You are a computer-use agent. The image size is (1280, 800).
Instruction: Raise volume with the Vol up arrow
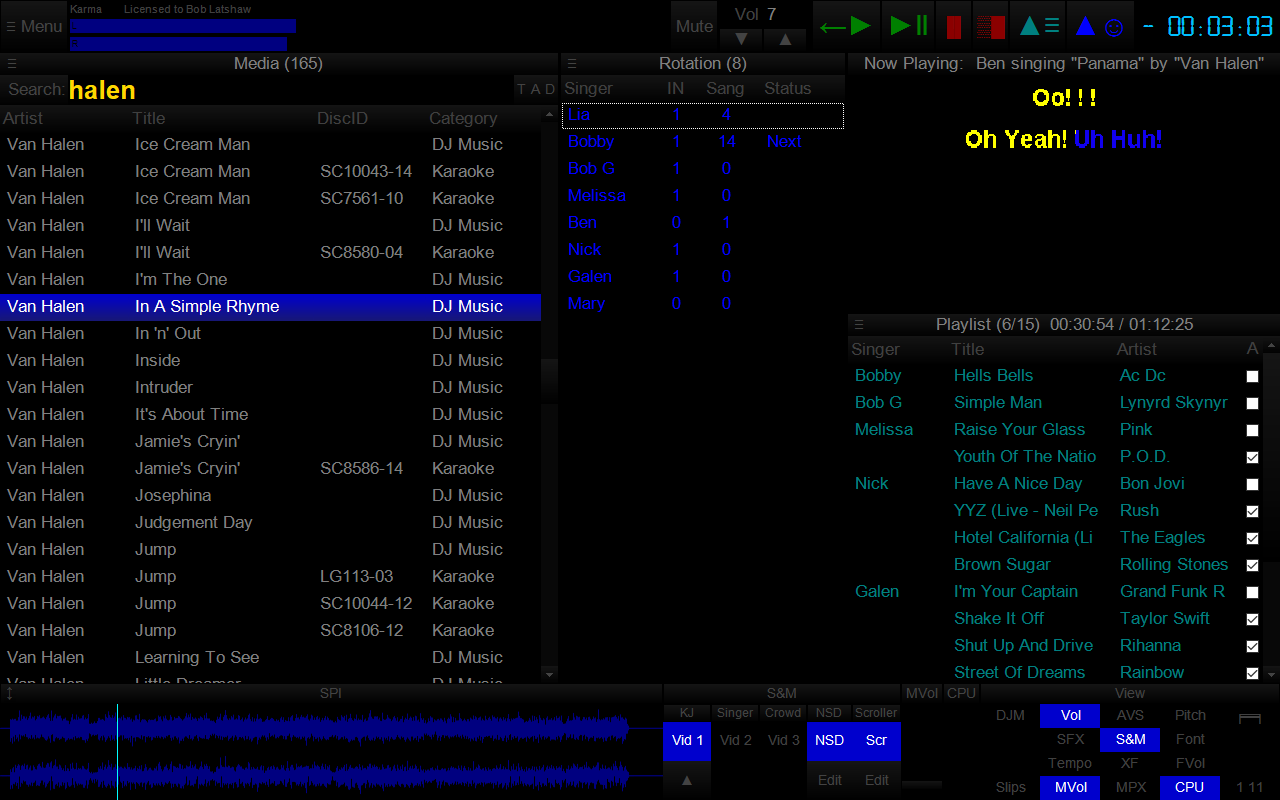(785, 39)
